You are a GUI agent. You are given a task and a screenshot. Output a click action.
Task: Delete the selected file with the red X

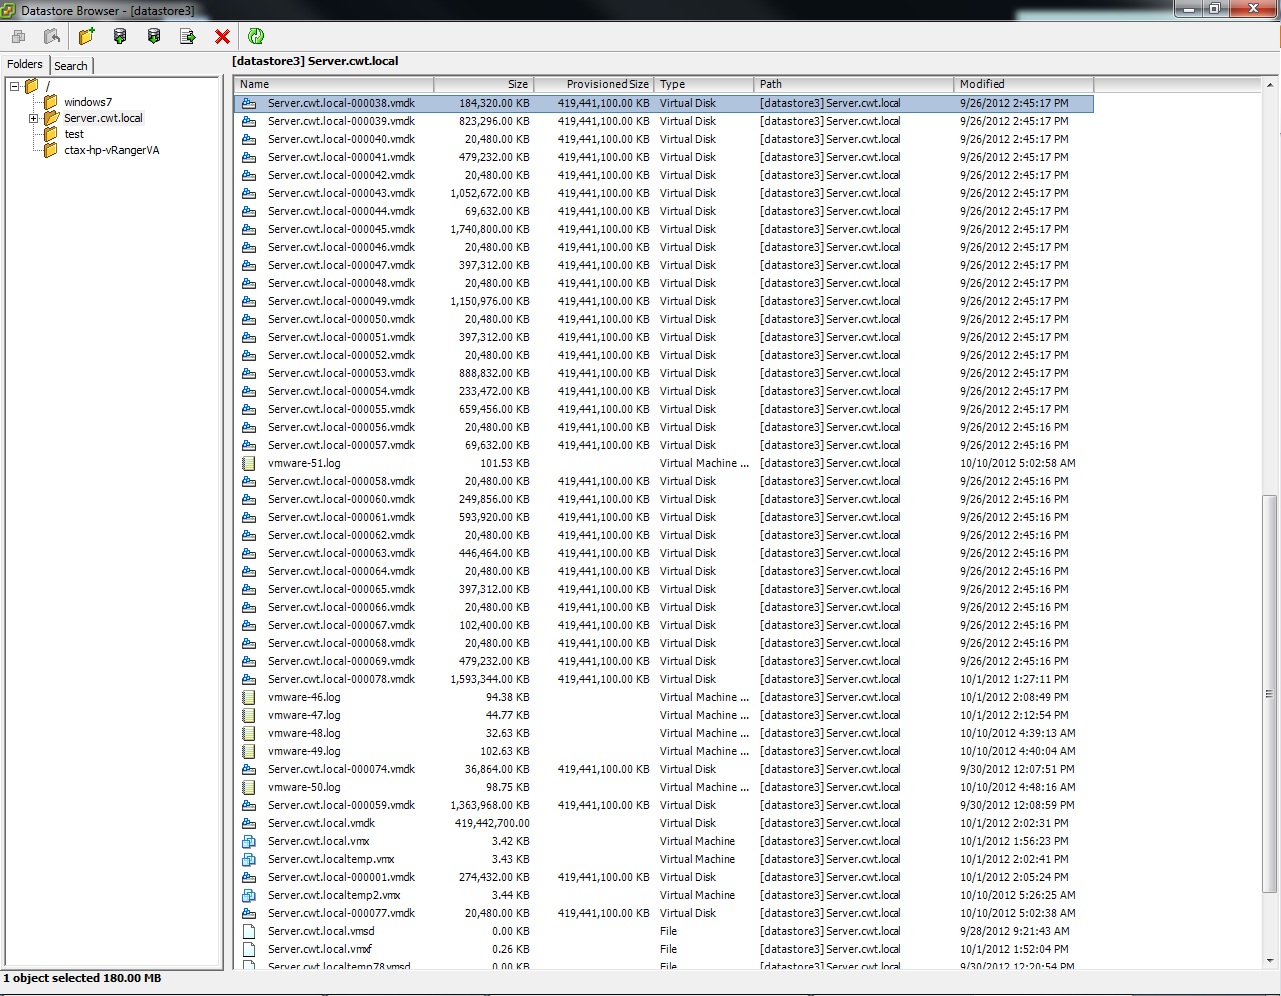coord(222,35)
